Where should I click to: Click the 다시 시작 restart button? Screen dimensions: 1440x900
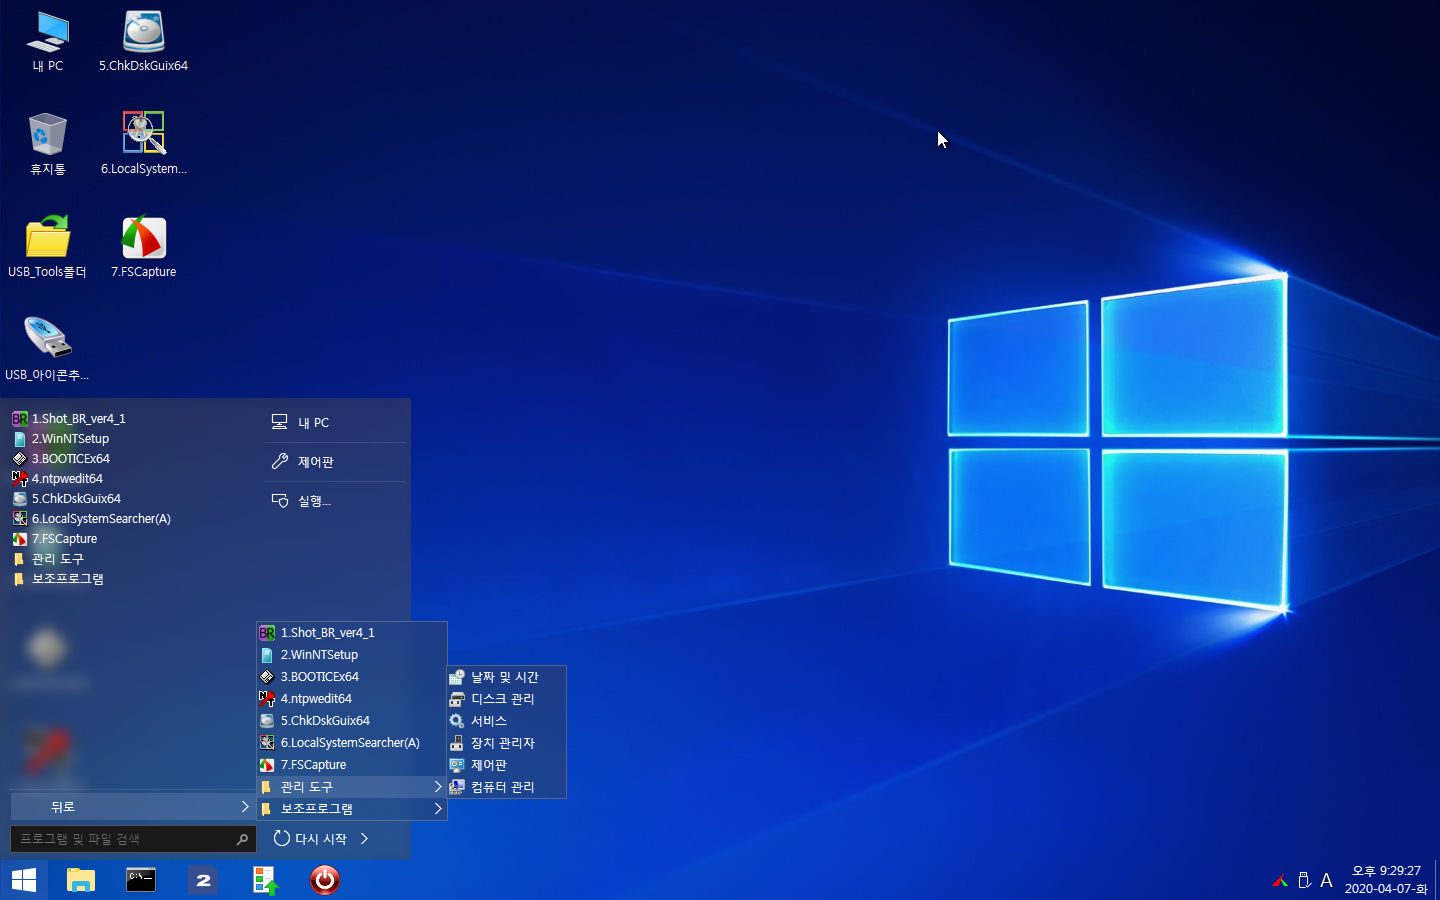(310, 839)
